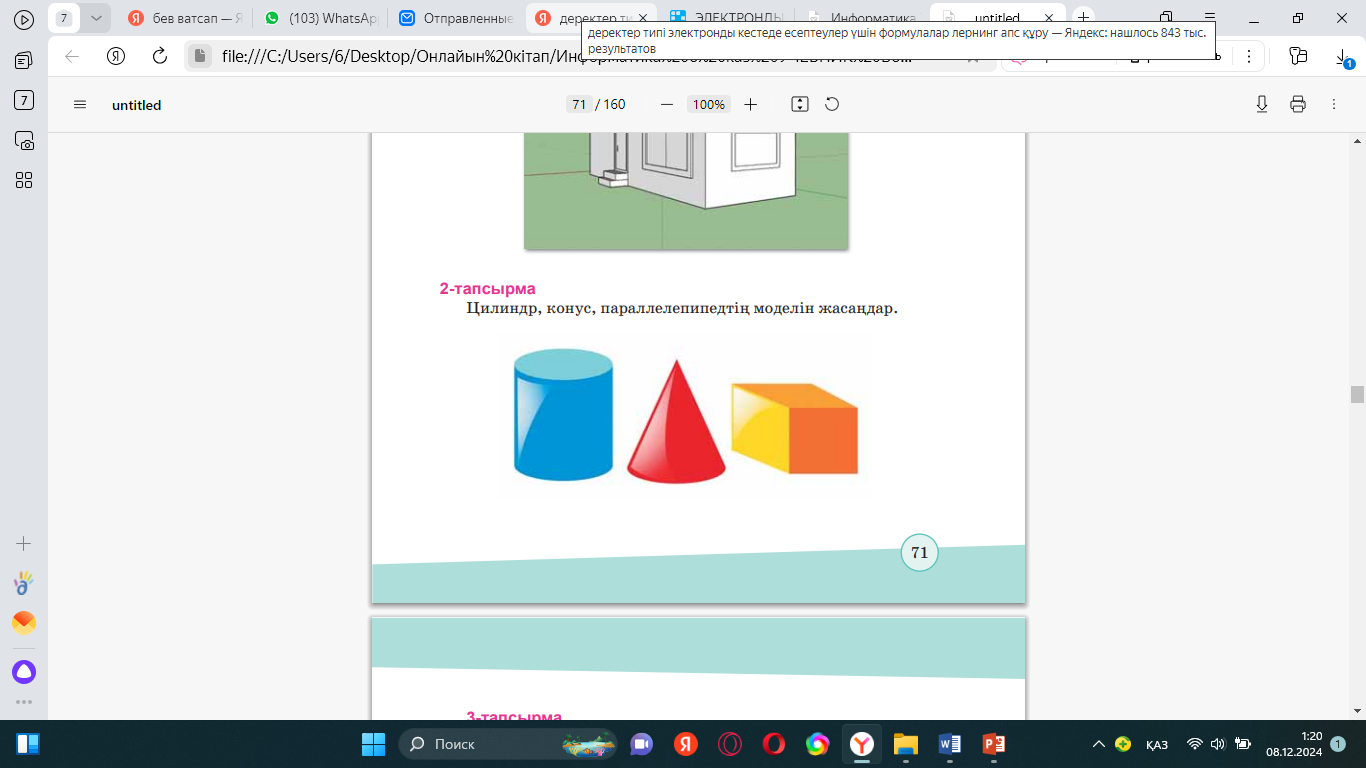Screen dimensions: 1366x768
Task: Open the Opera GX browser on the taskbar
Action: tap(730, 744)
